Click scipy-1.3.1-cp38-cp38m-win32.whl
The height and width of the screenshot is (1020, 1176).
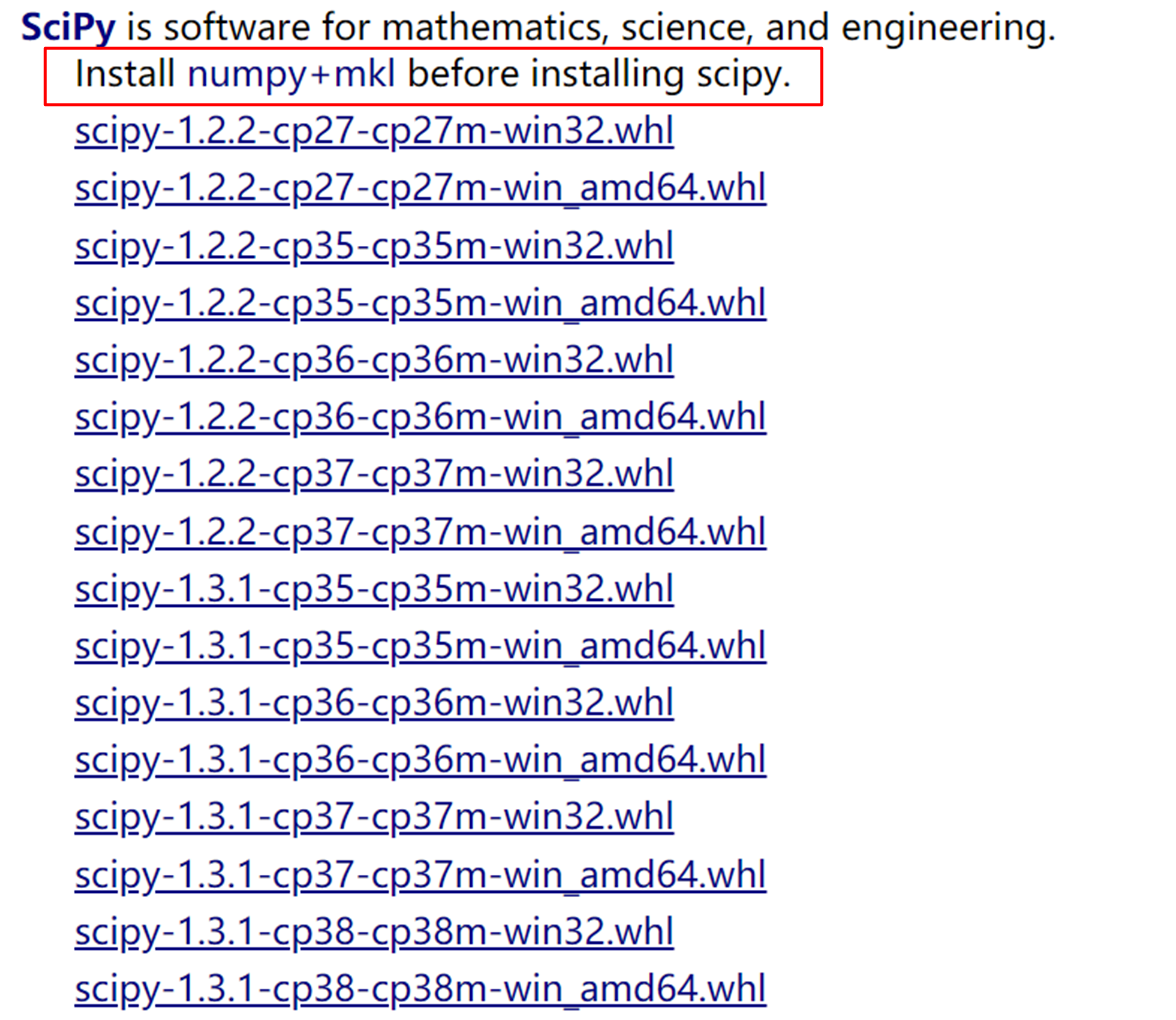pyautogui.click(x=374, y=933)
